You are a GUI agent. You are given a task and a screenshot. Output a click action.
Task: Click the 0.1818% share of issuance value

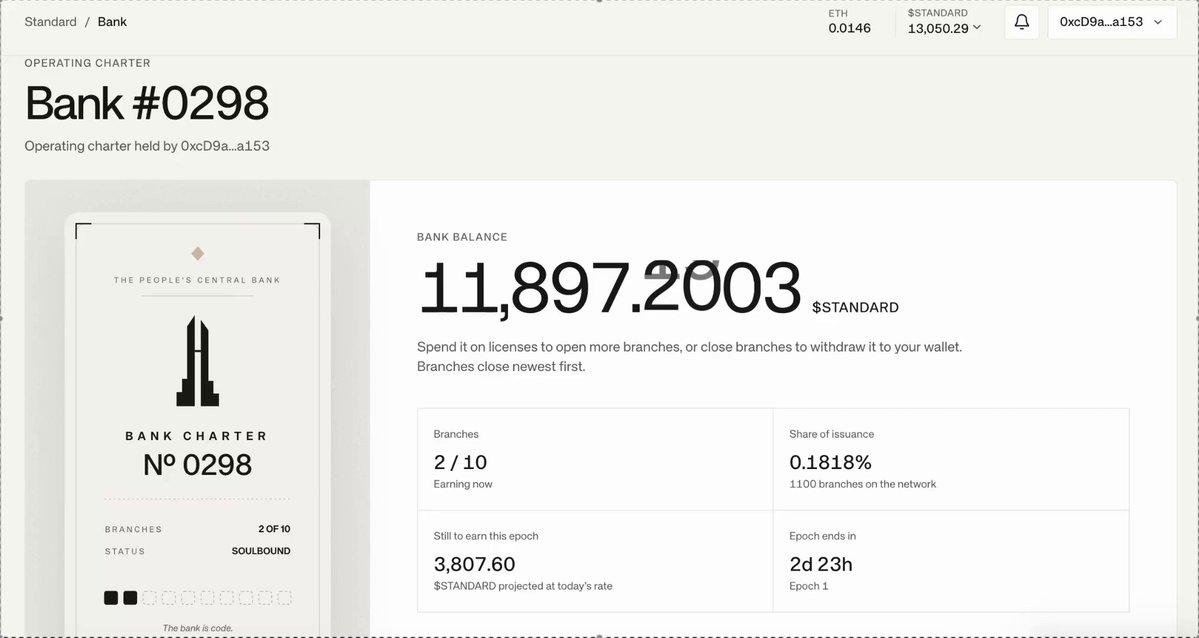tap(830, 462)
